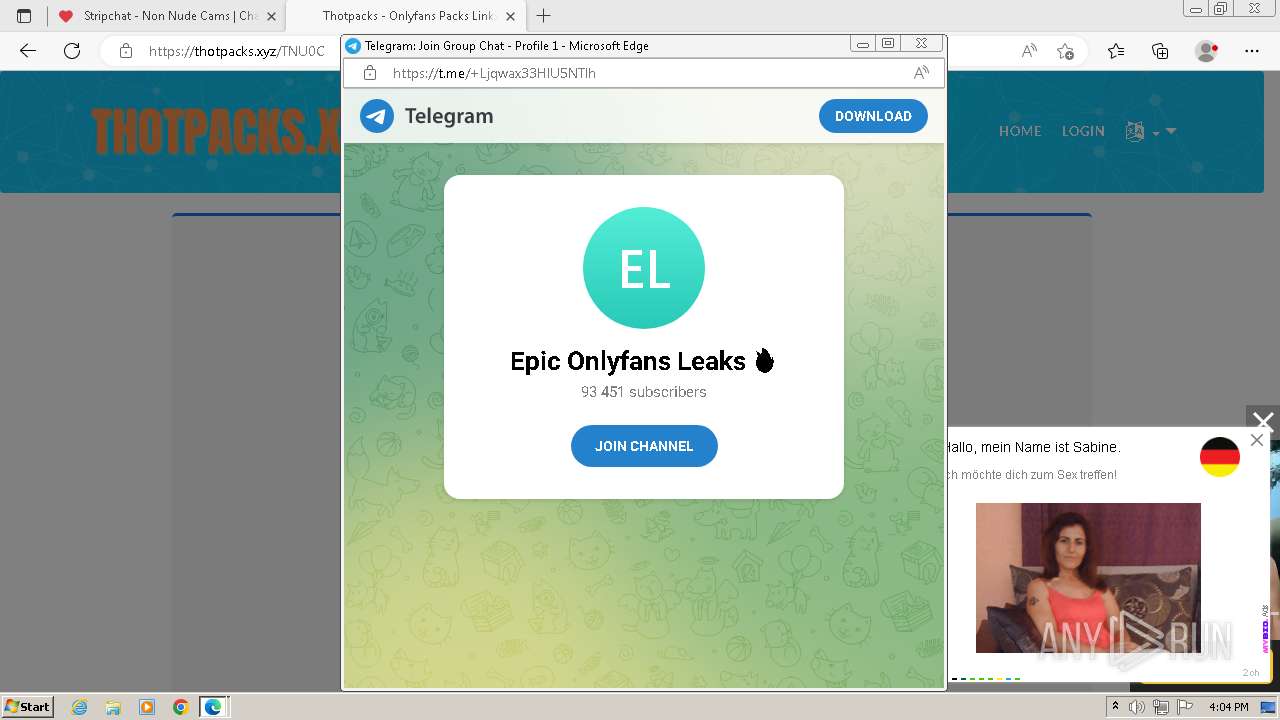Show hidden system tray icons

[1115, 707]
